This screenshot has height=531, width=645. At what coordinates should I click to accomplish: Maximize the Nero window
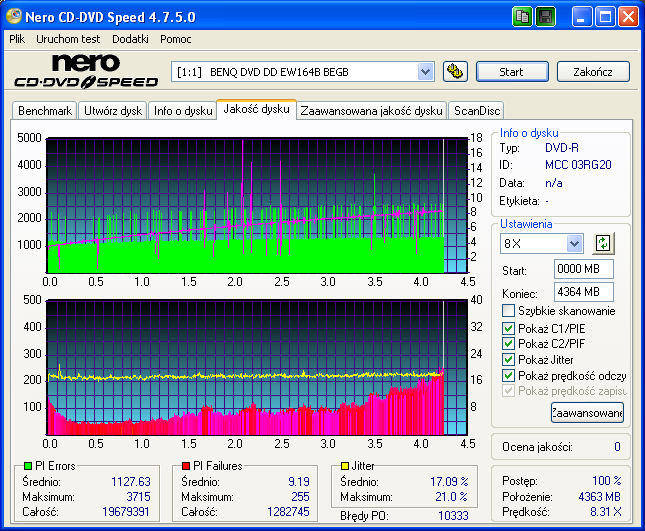[x=605, y=17]
